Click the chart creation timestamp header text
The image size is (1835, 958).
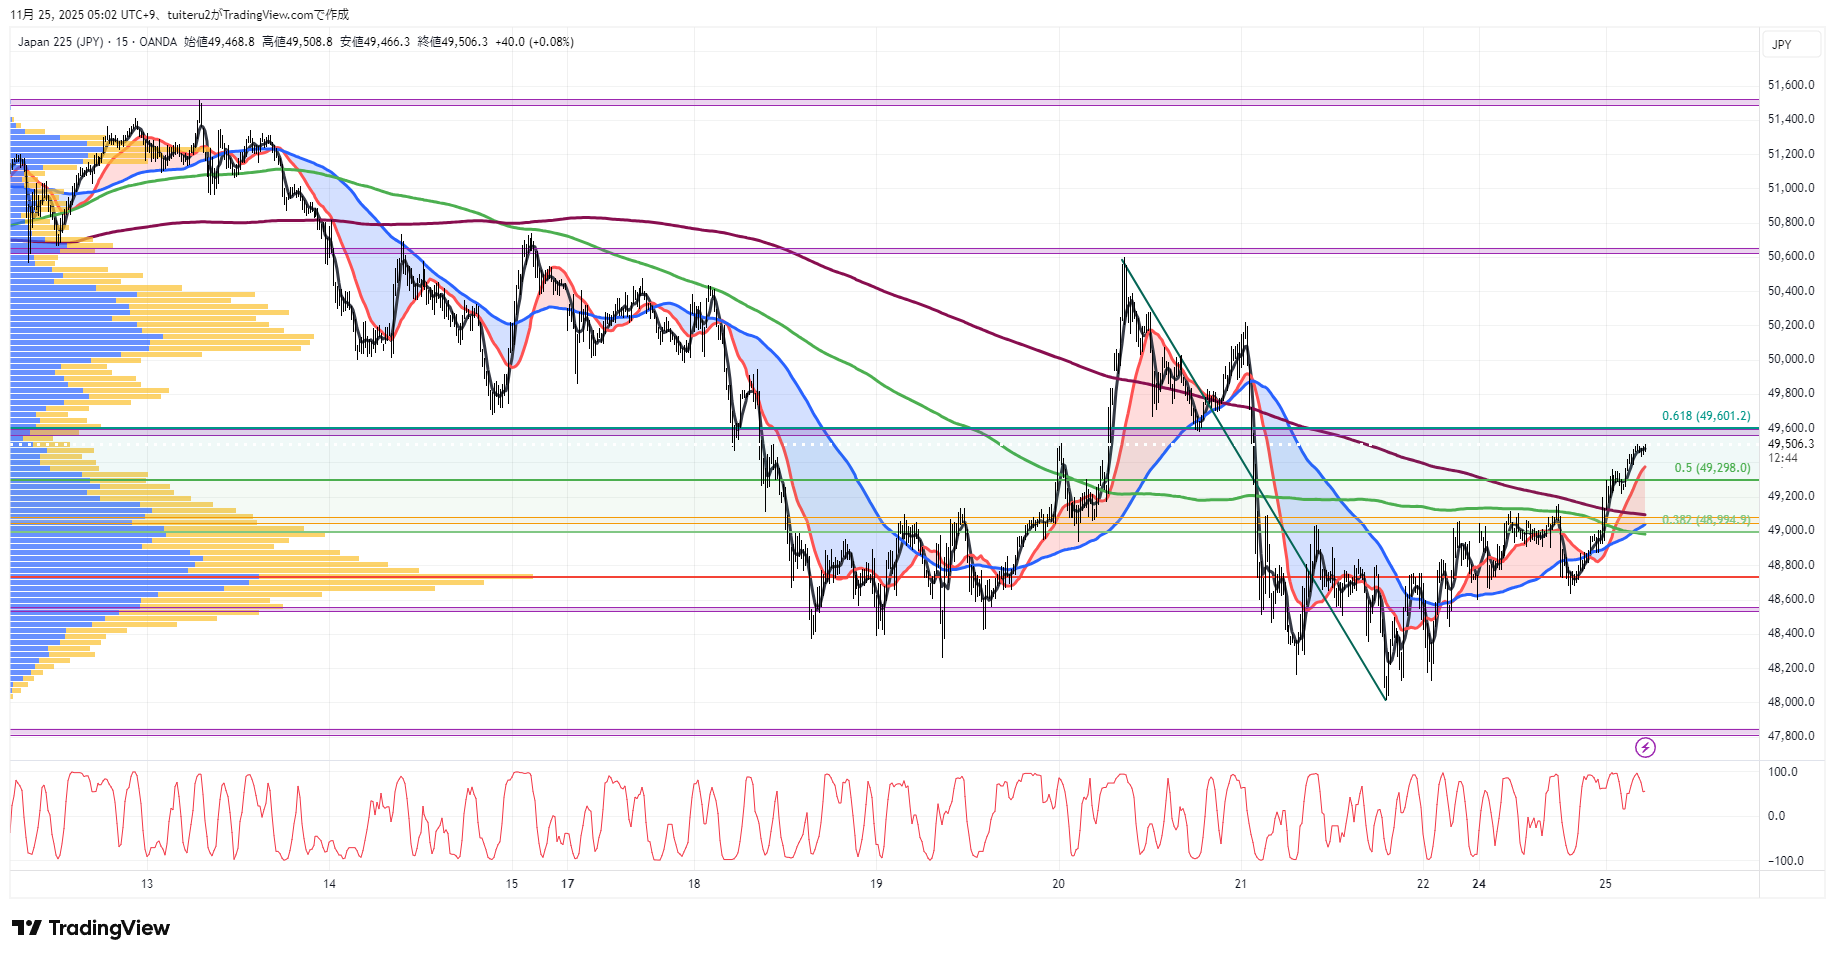[x=180, y=15]
